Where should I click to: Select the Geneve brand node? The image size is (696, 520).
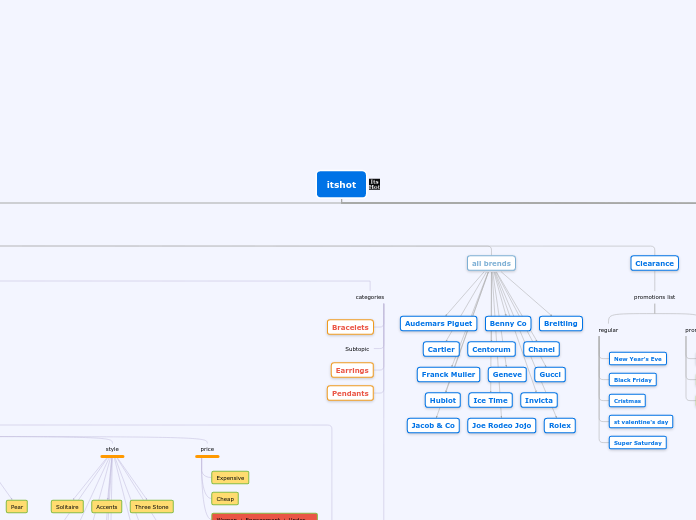pyautogui.click(x=507, y=374)
